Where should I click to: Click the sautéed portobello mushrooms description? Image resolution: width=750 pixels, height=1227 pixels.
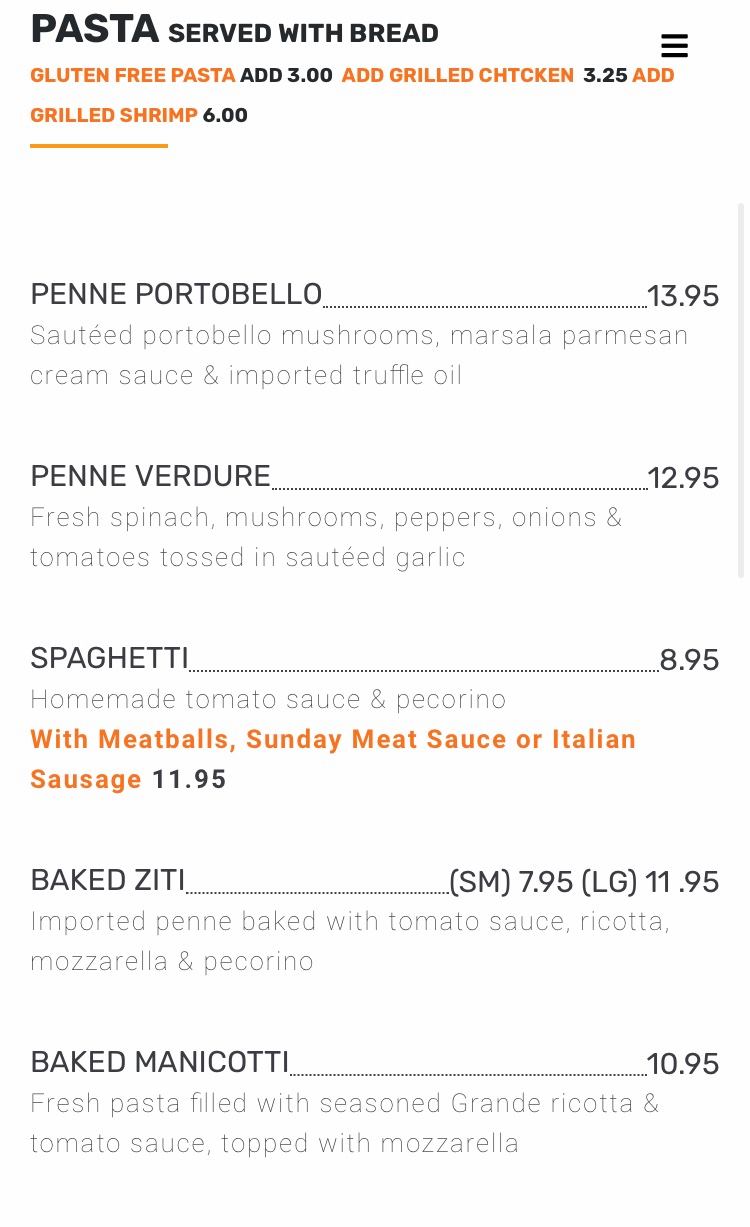359,355
